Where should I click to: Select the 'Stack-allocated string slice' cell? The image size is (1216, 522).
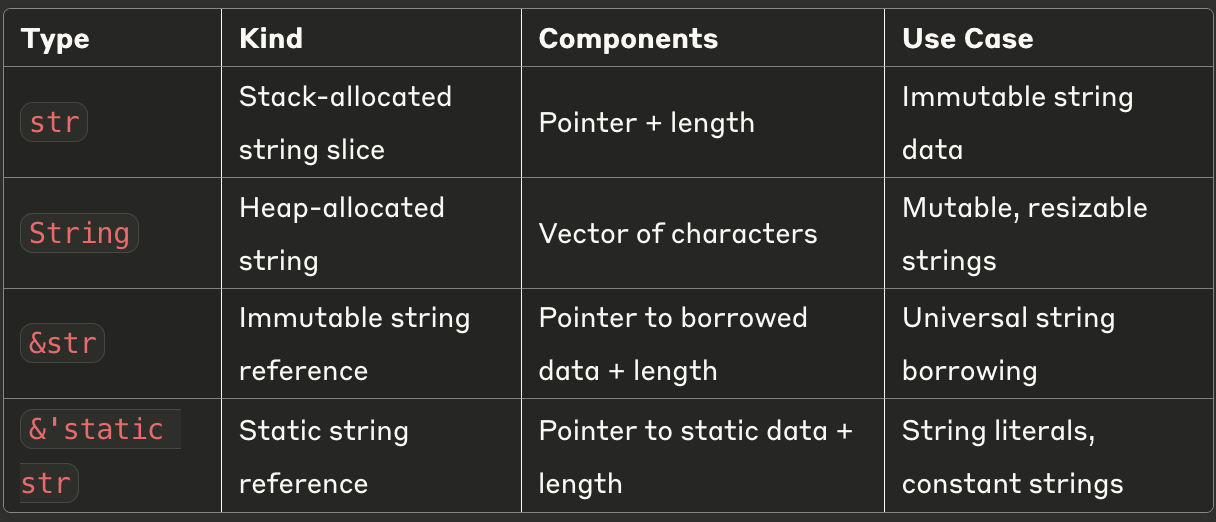coord(371,123)
